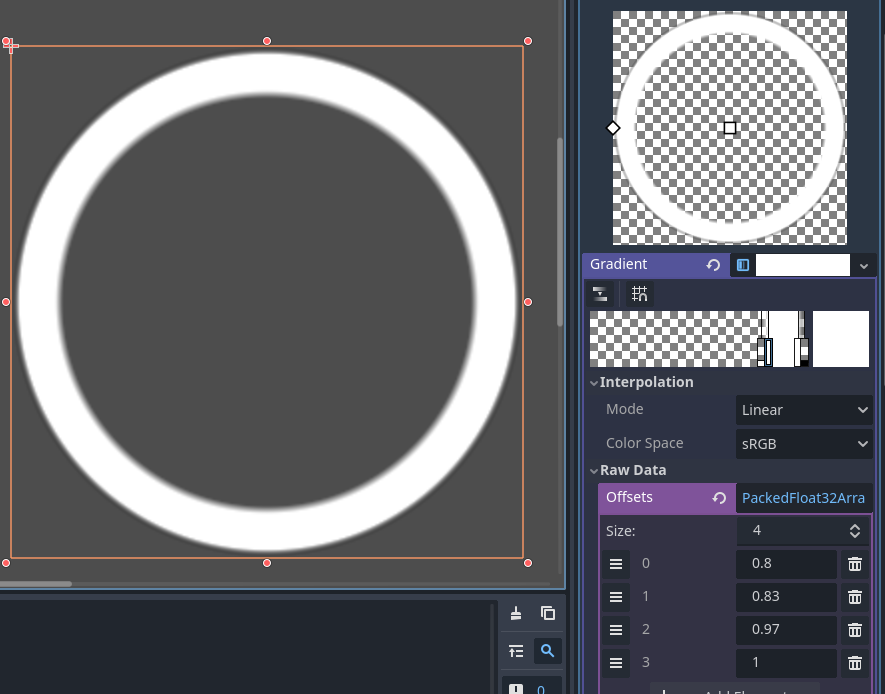Click the middle-right selection handle in viewport
Viewport: 885px width, 694px height.
pyautogui.click(x=528, y=302)
